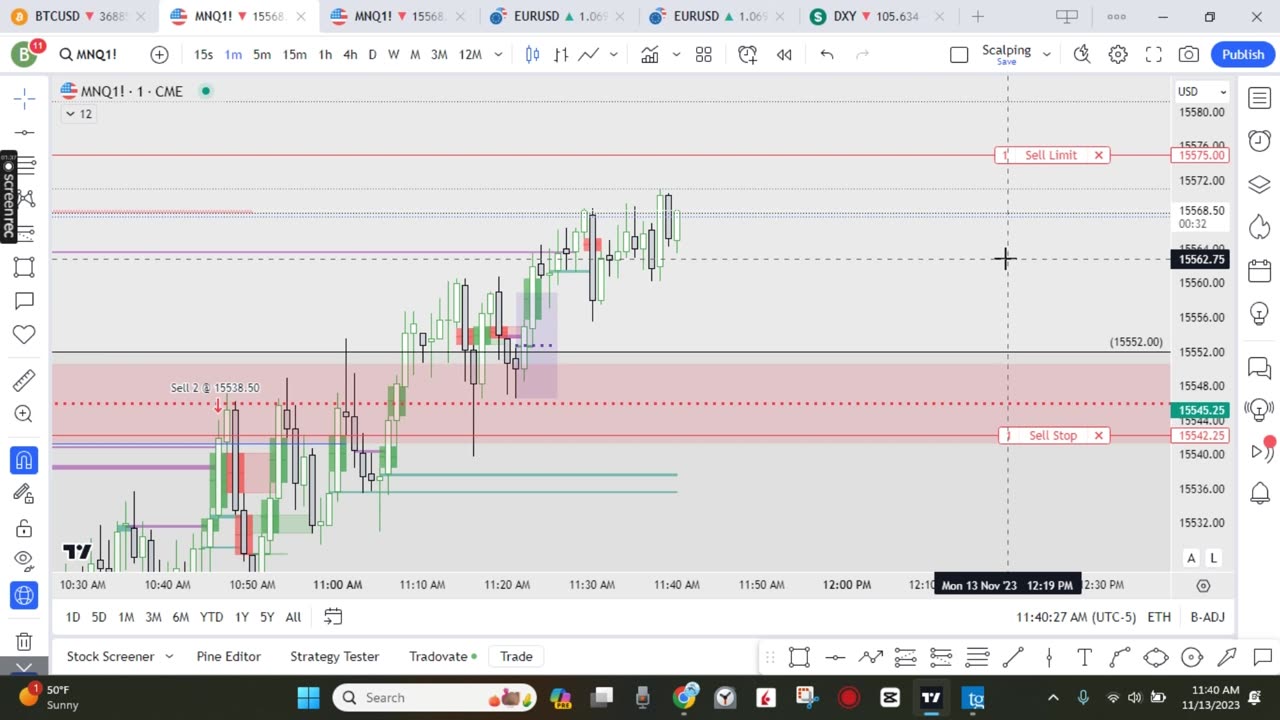Open the watchlist panel in right sidebar
The image size is (1280, 720).
point(1259,98)
